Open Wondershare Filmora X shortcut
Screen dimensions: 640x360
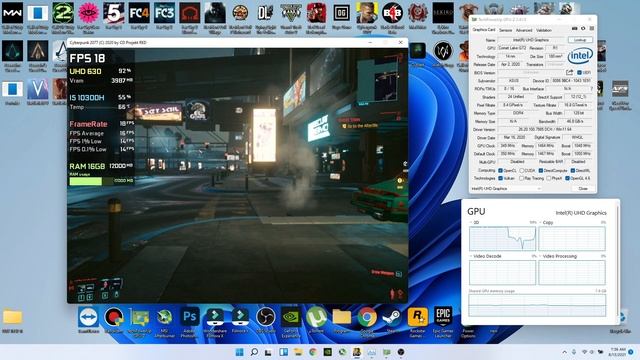(x=215, y=318)
